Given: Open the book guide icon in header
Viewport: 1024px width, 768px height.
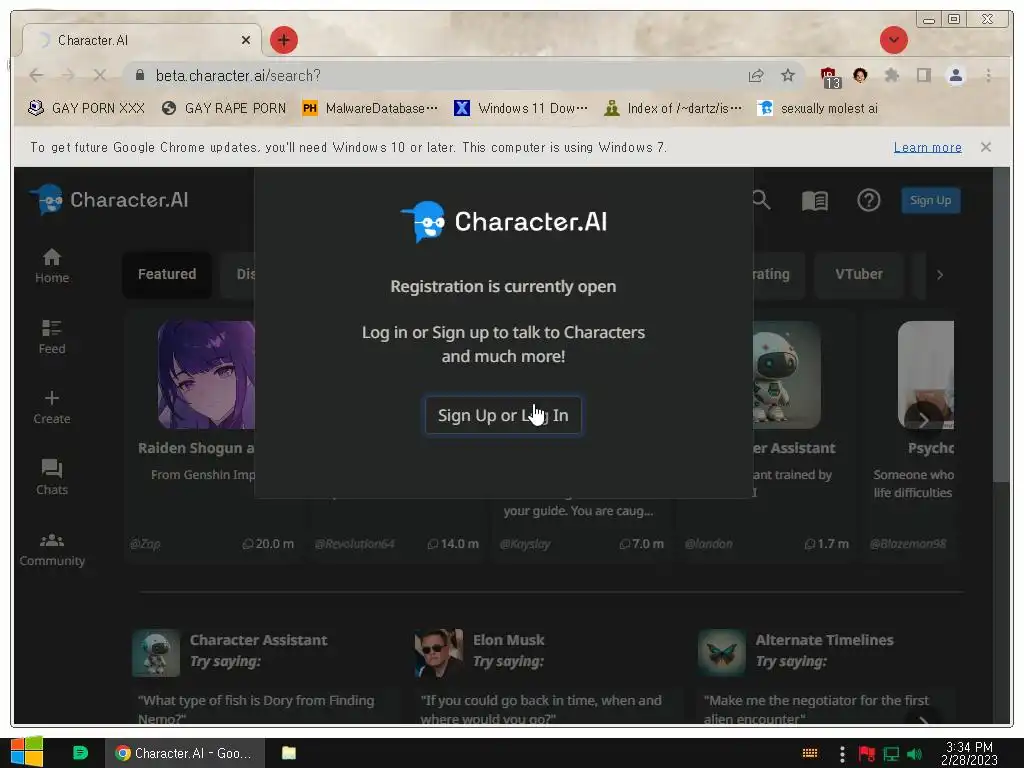Looking at the screenshot, I should (815, 200).
